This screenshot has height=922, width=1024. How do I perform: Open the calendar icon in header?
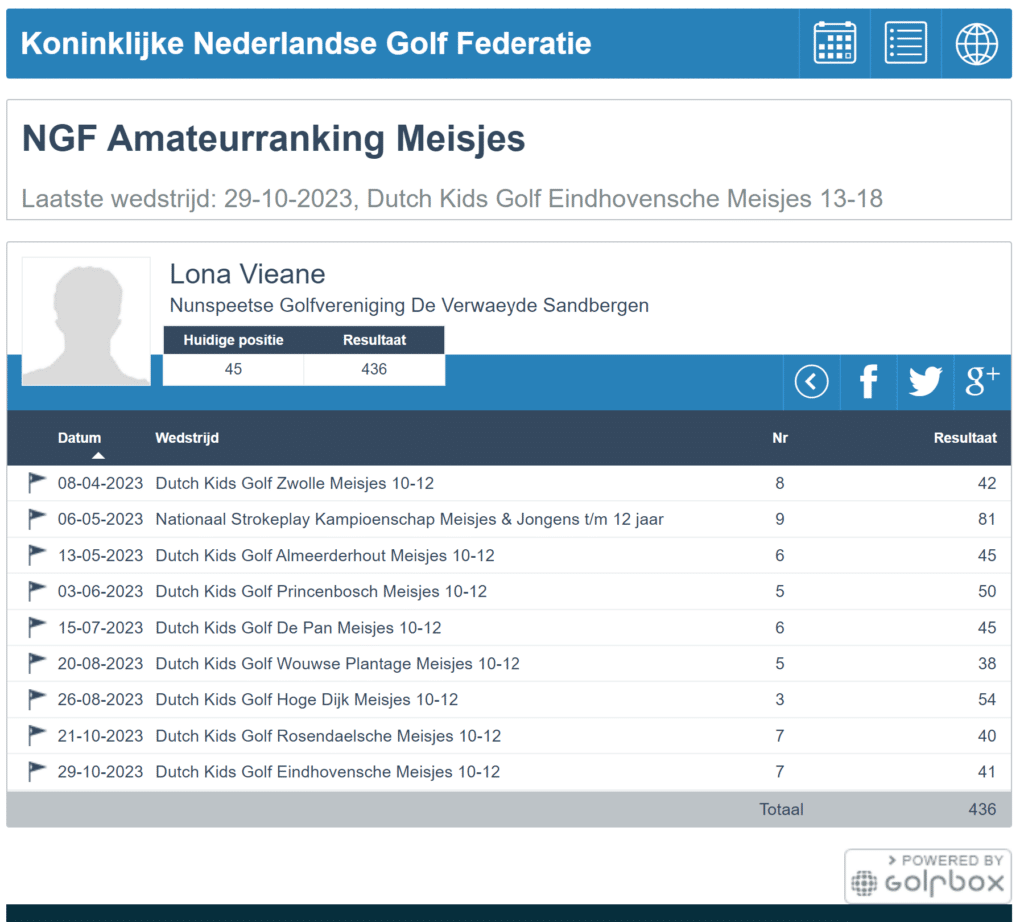[835, 43]
